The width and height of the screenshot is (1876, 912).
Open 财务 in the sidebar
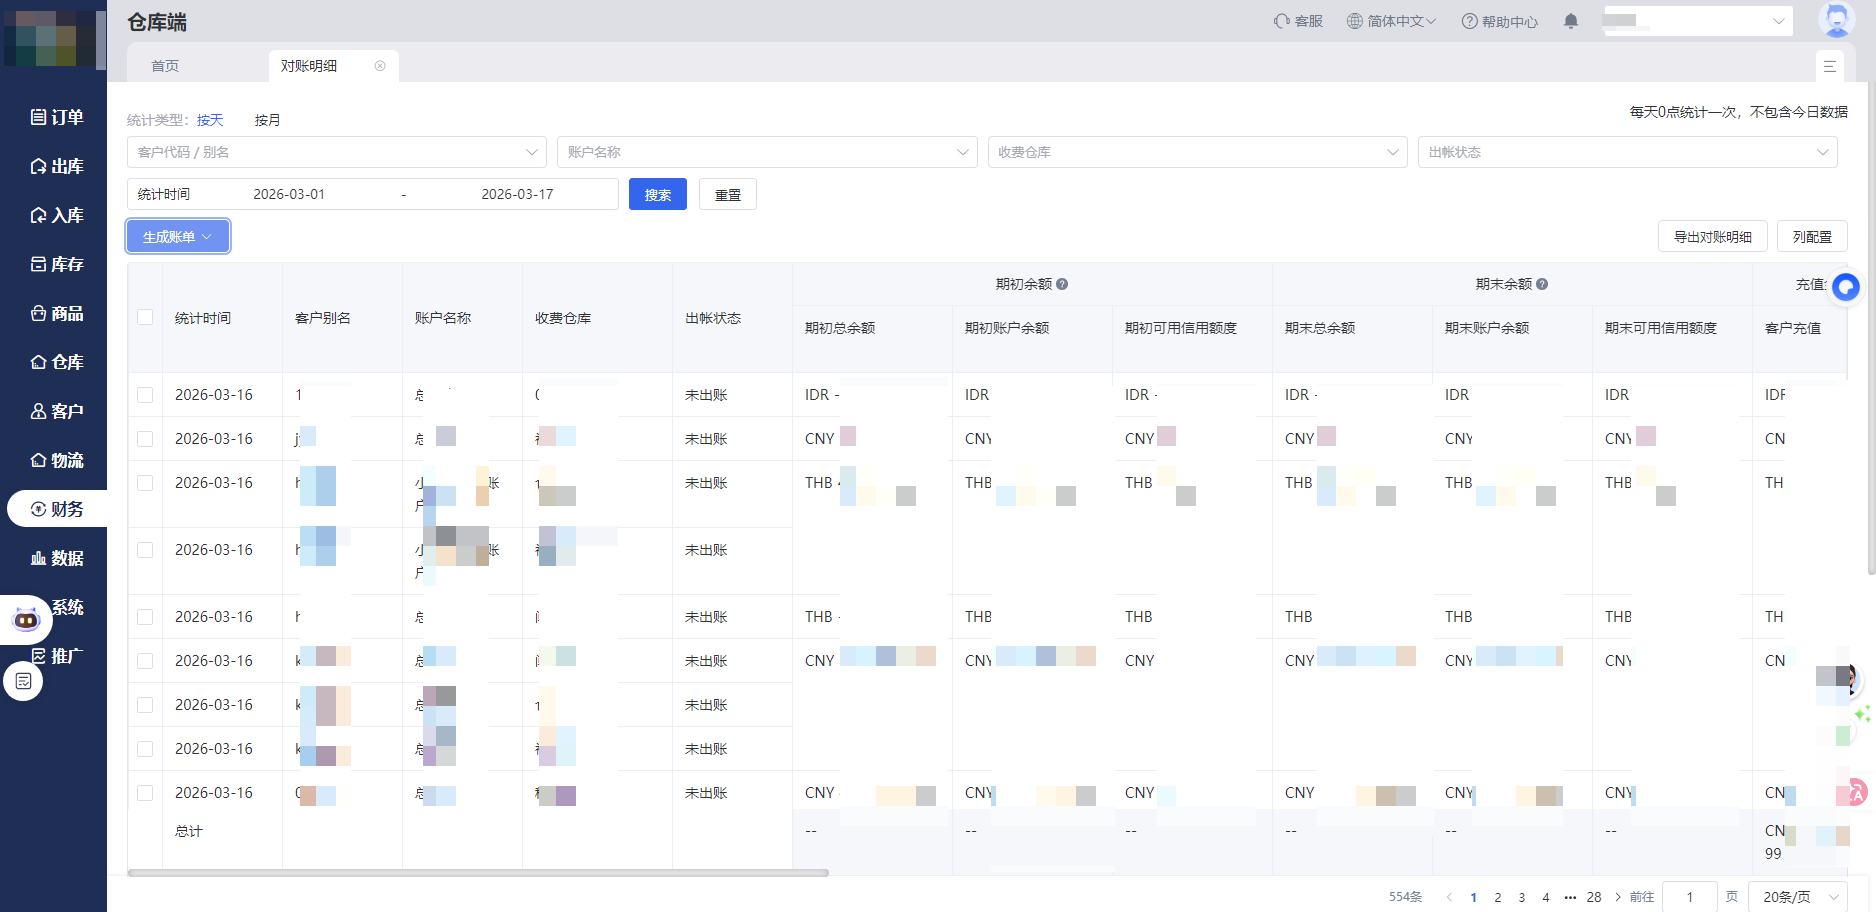click(x=57, y=509)
